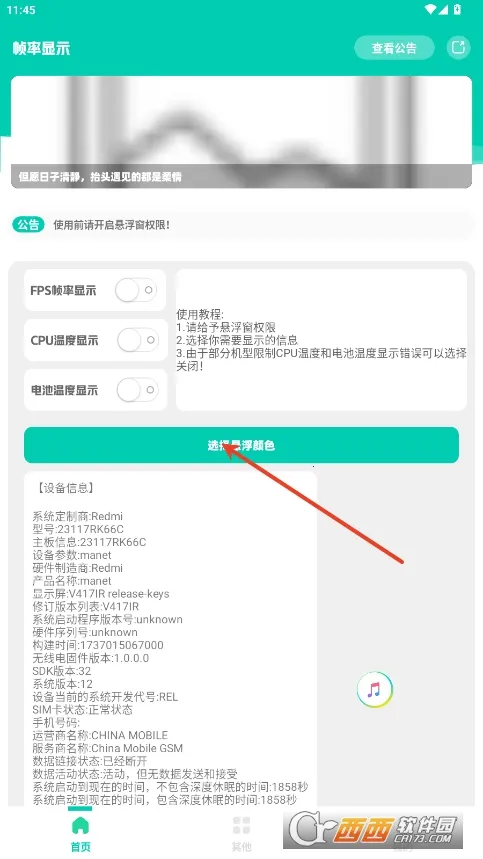Toggle the CPU温度显示 switch
483x859 pixels.
(x=137, y=340)
